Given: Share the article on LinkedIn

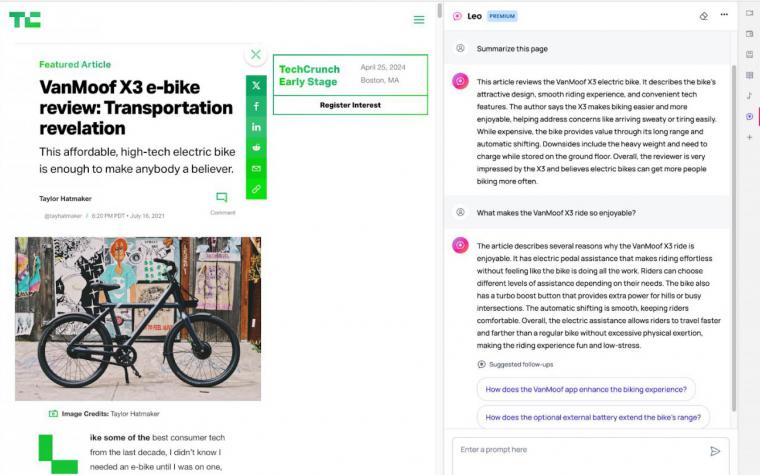Looking at the screenshot, I should [256, 127].
